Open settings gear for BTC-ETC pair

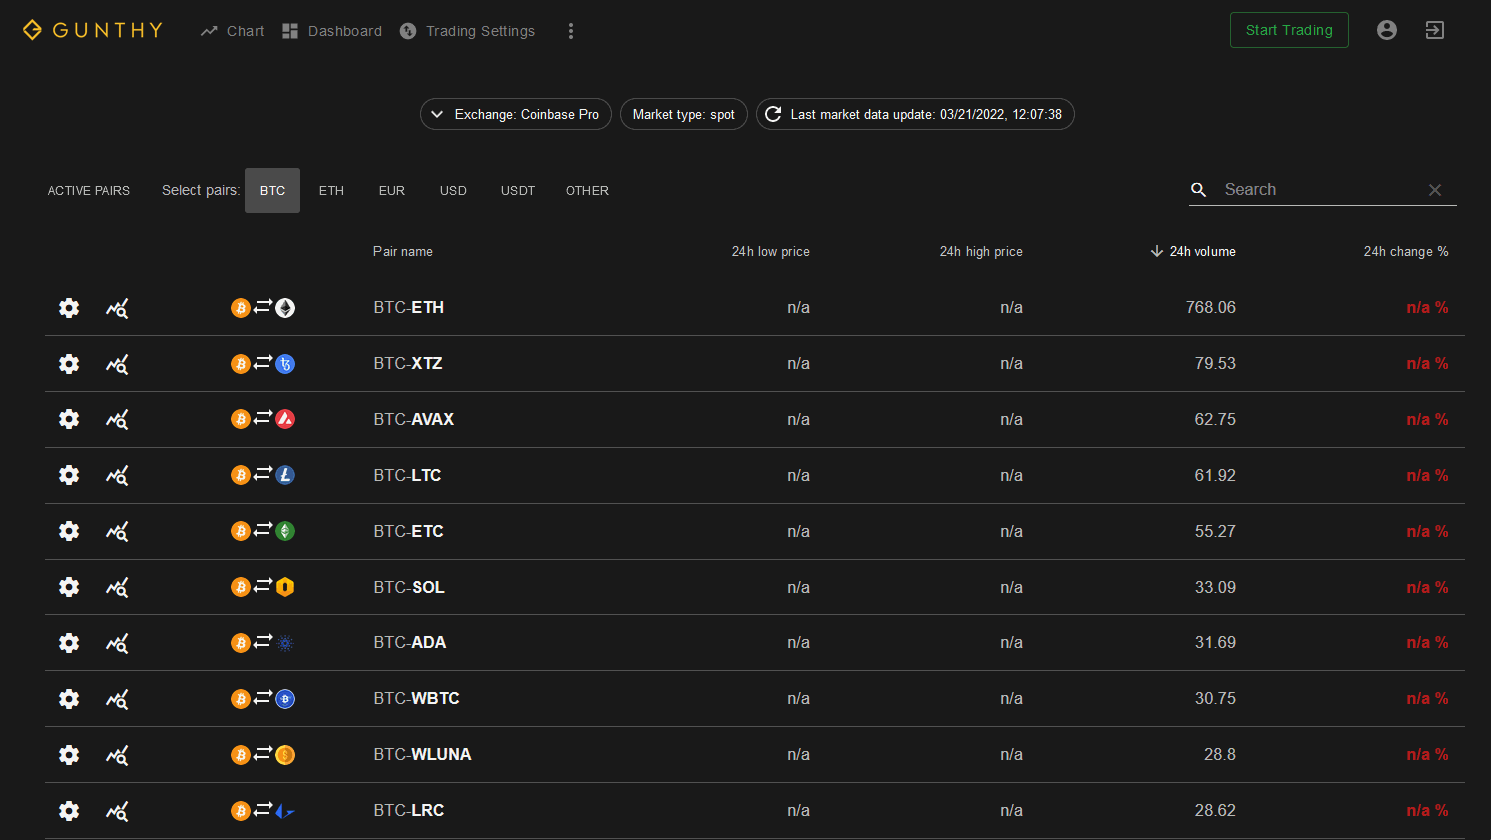click(69, 532)
